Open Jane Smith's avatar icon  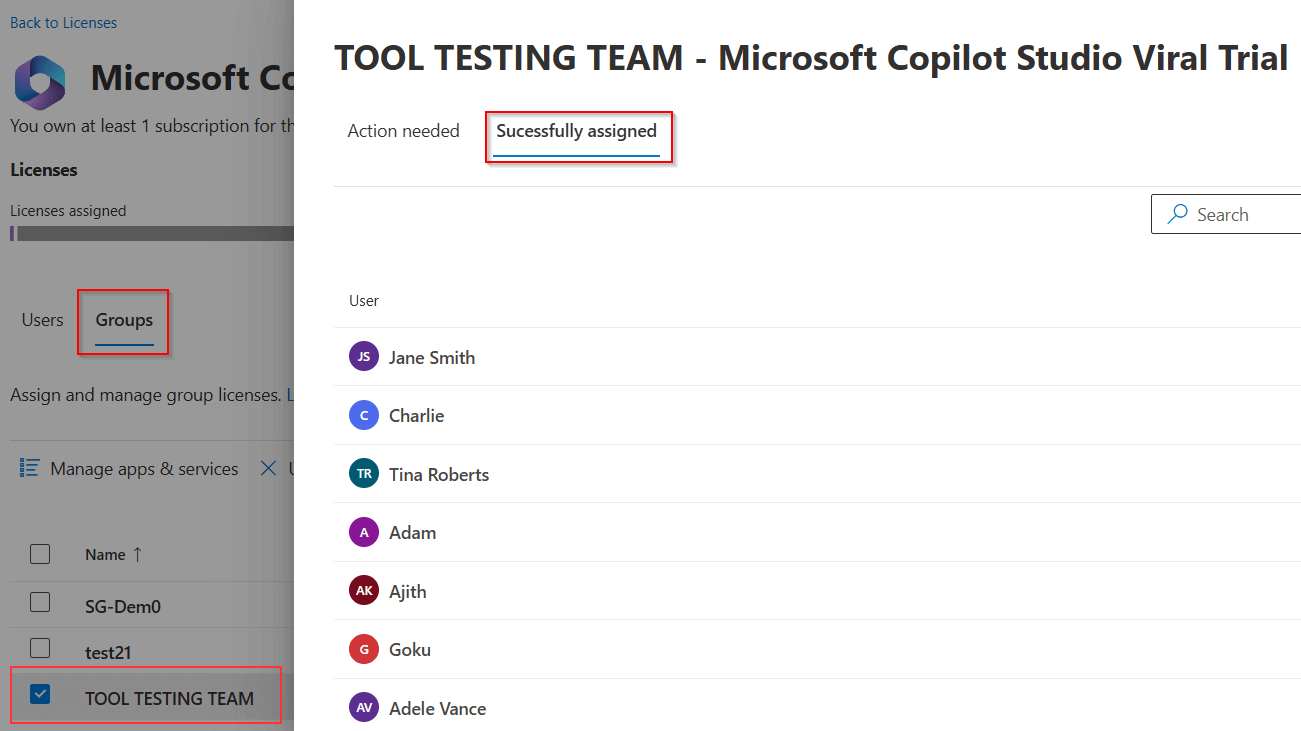(x=363, y=356)
